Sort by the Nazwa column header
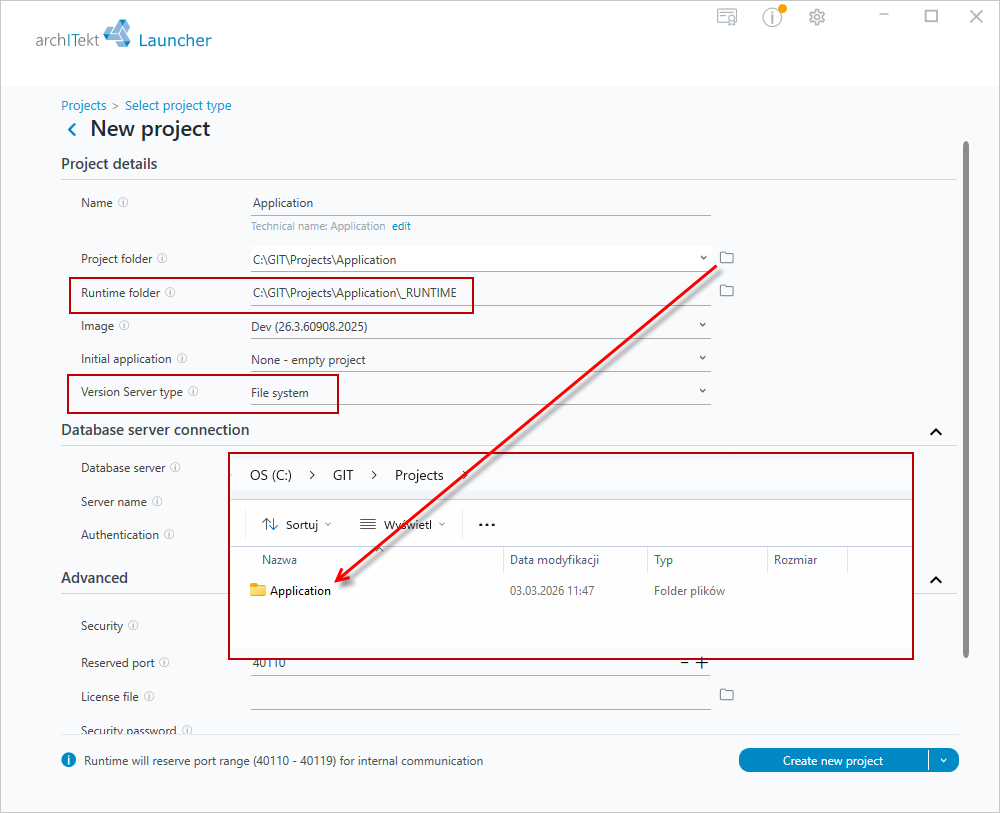The width and height of the screenshot is (1000, 813). (279, 560)
